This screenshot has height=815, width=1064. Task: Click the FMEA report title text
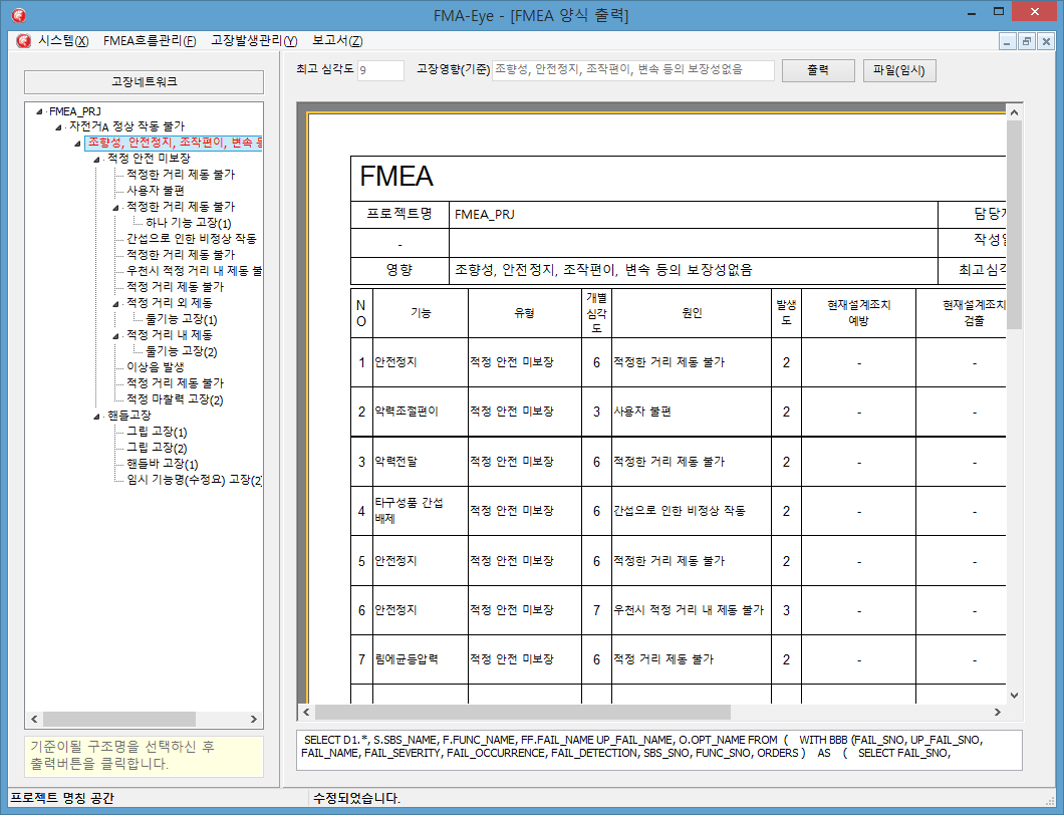396,176
